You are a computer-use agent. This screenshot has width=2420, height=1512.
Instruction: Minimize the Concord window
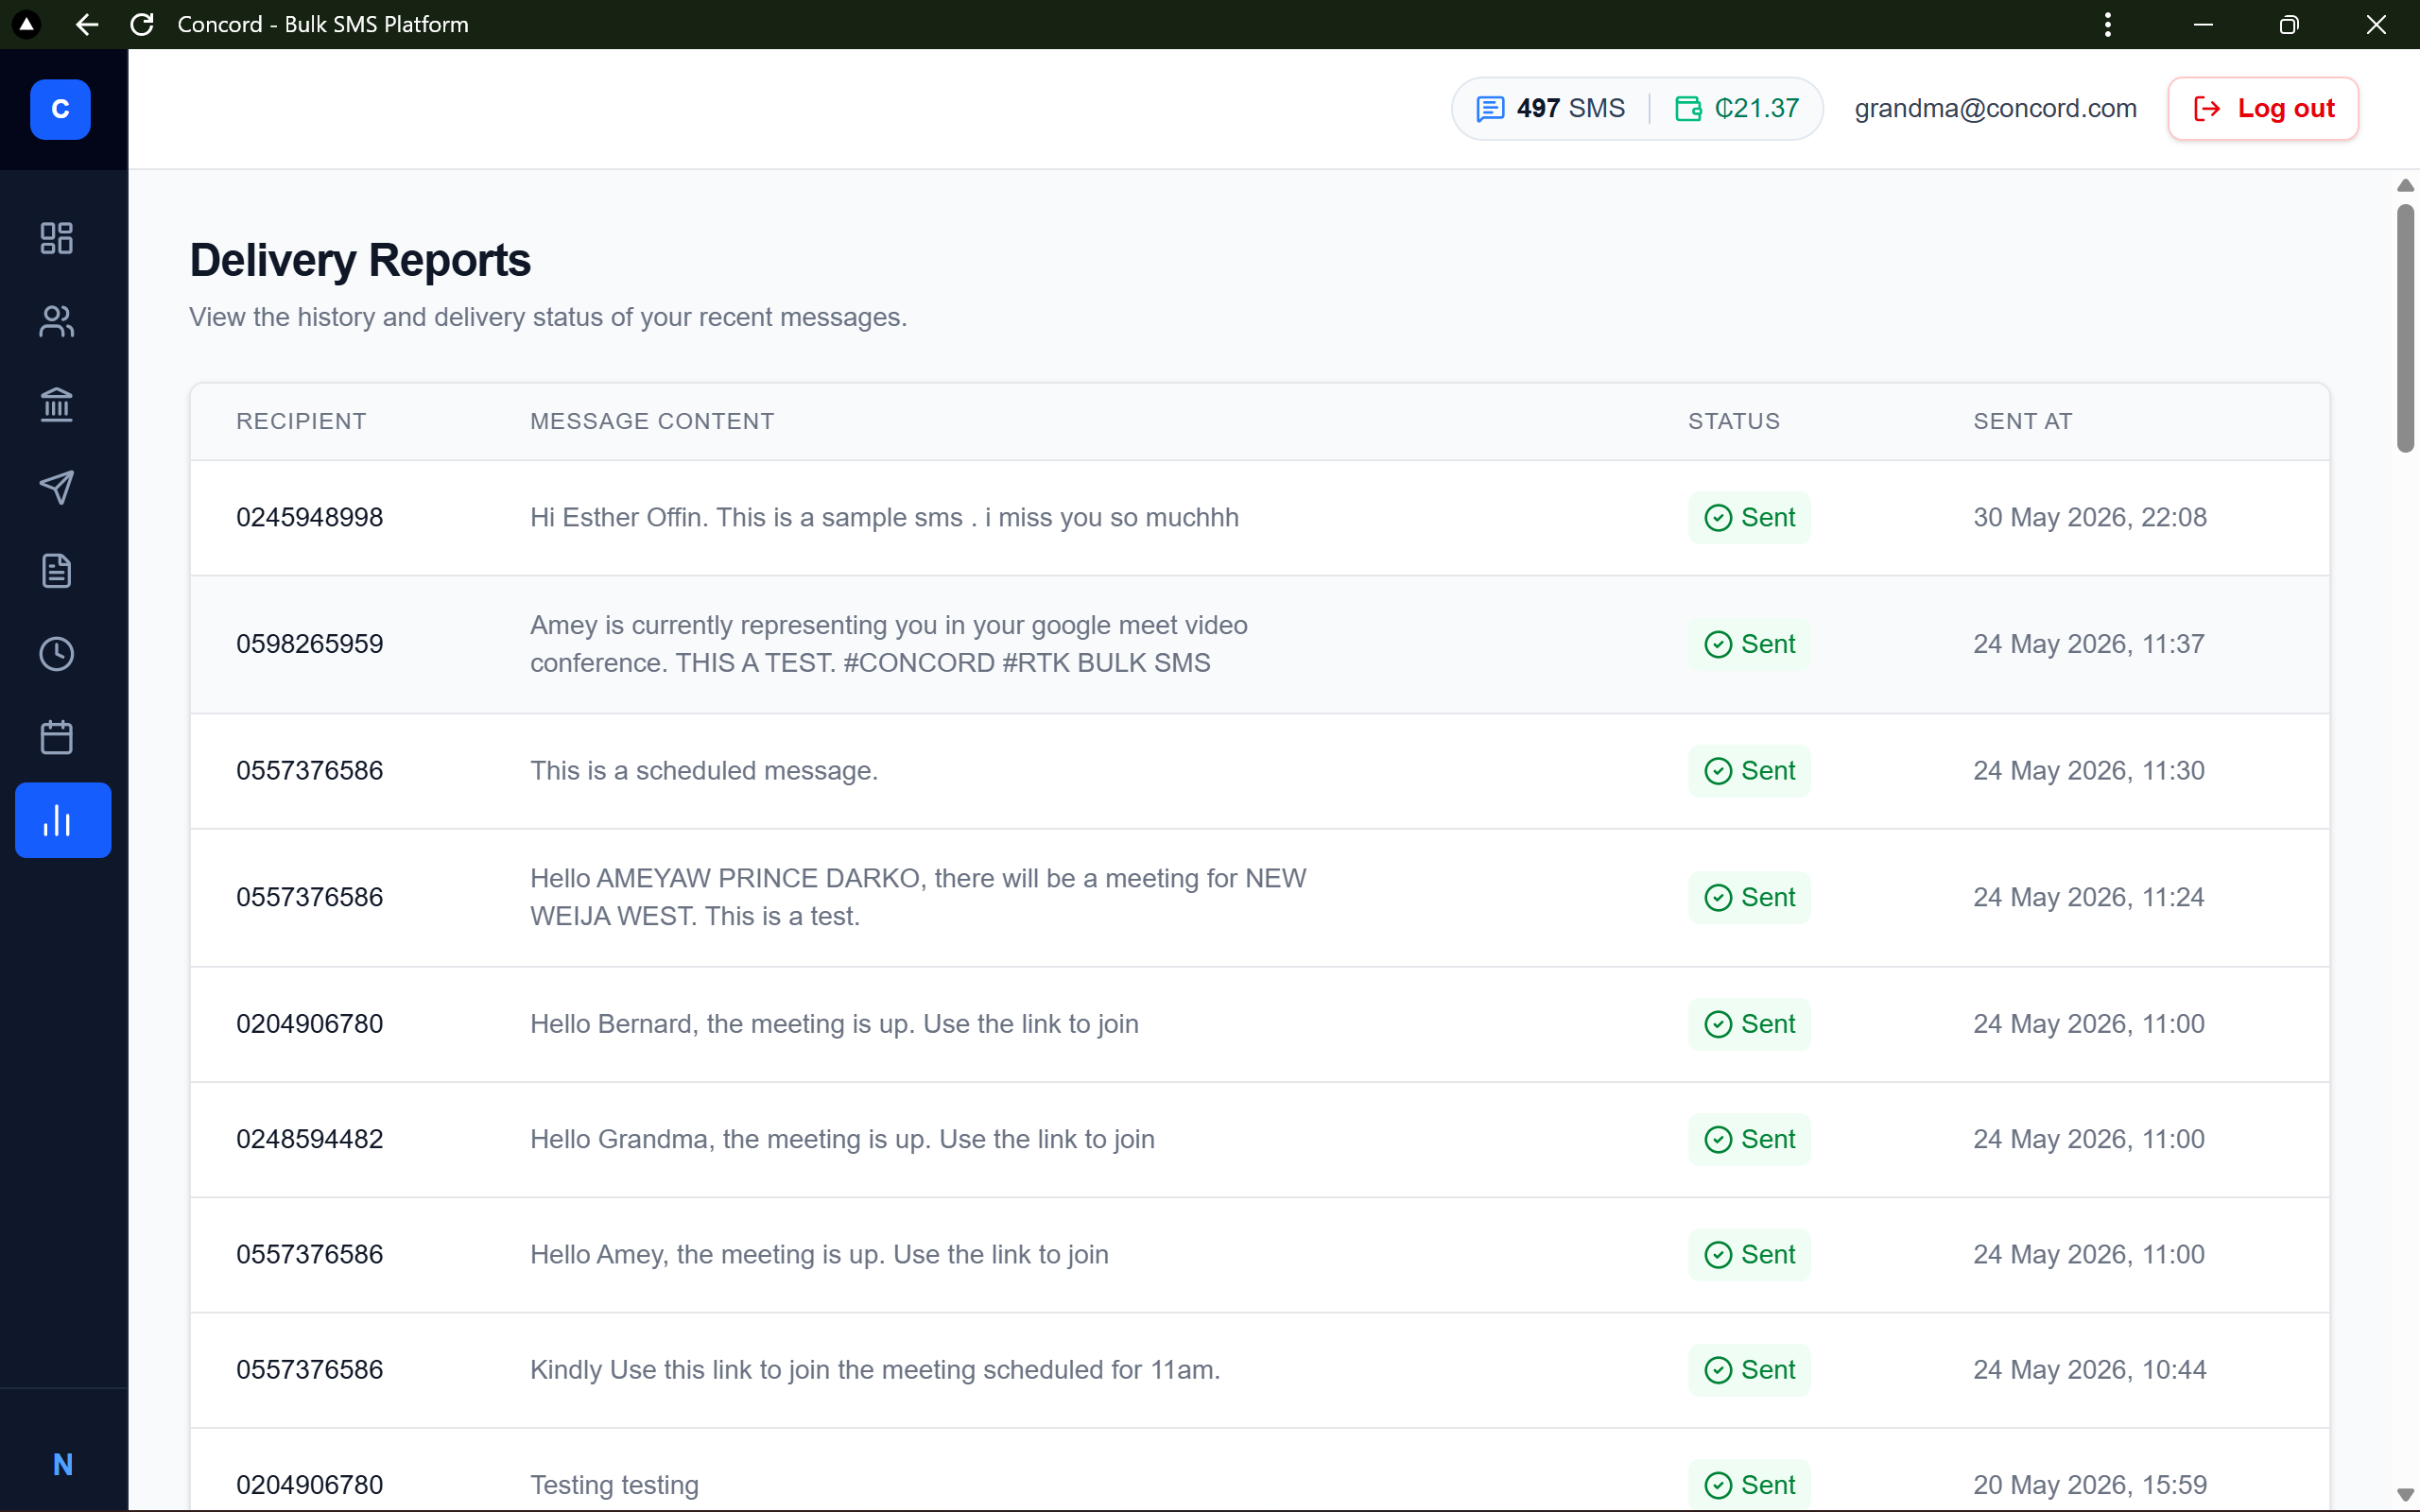click(x=2203, y=24)
